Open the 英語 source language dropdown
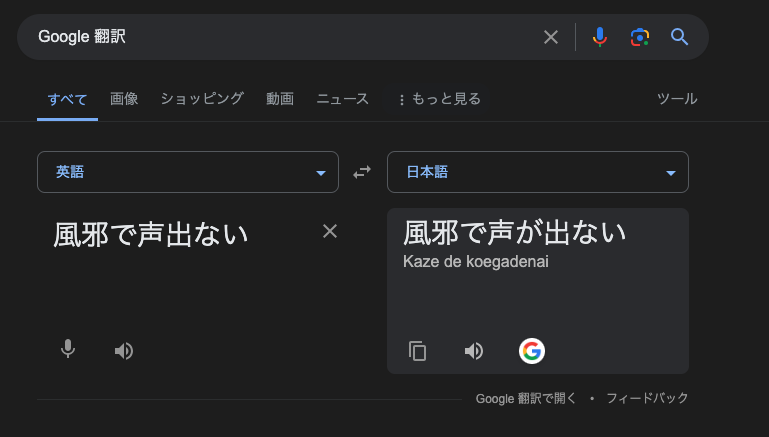Image resolution: width=769 pixels, height=437 pixels. pos(188,172)
